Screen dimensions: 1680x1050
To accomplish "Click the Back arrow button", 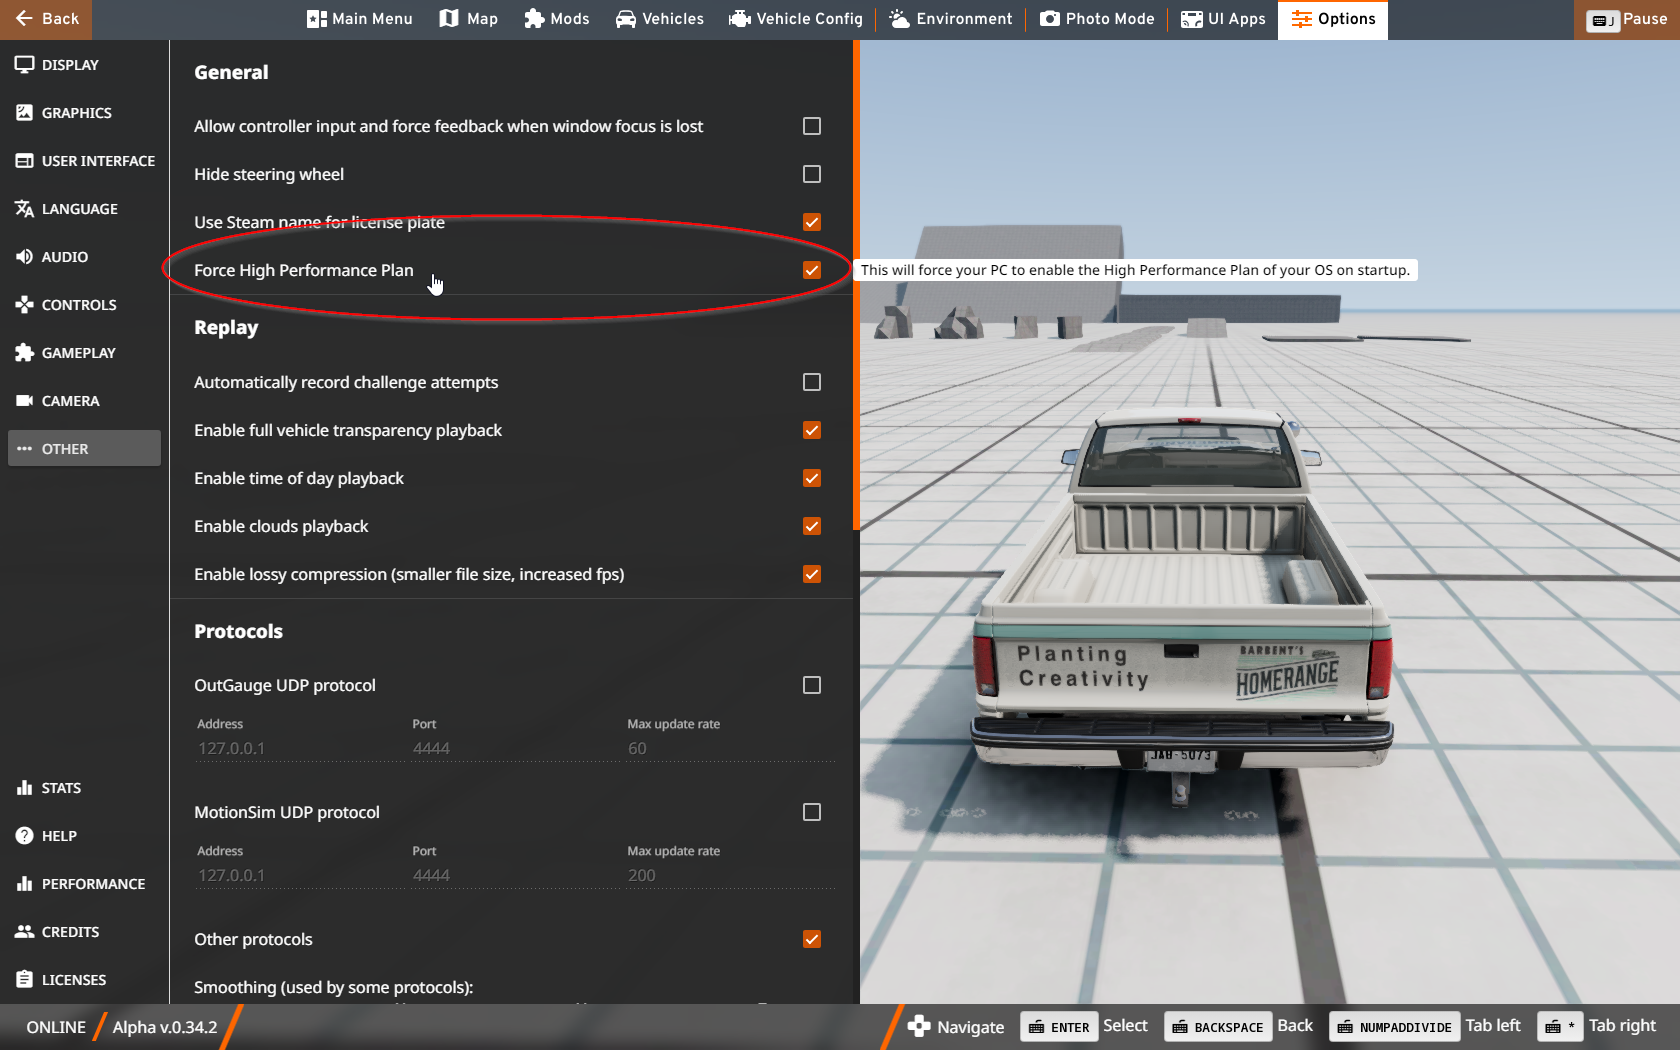I will click(x=46, y=19).
